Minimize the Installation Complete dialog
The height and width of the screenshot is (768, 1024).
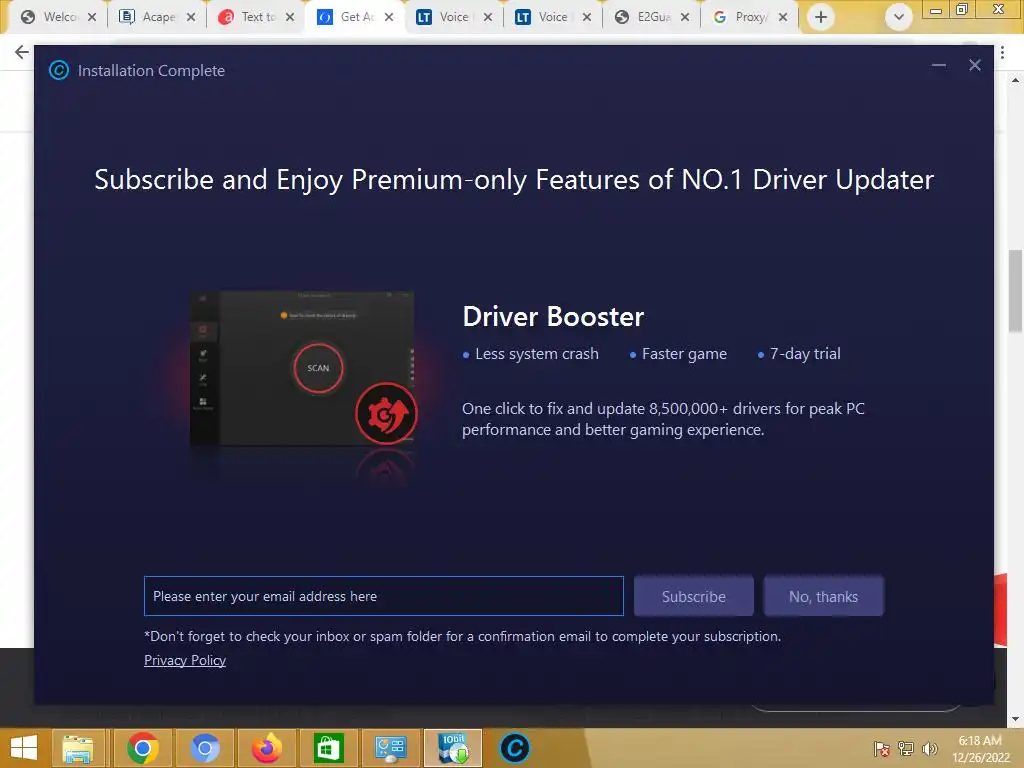pyautogui.click(x=938, y=65)
